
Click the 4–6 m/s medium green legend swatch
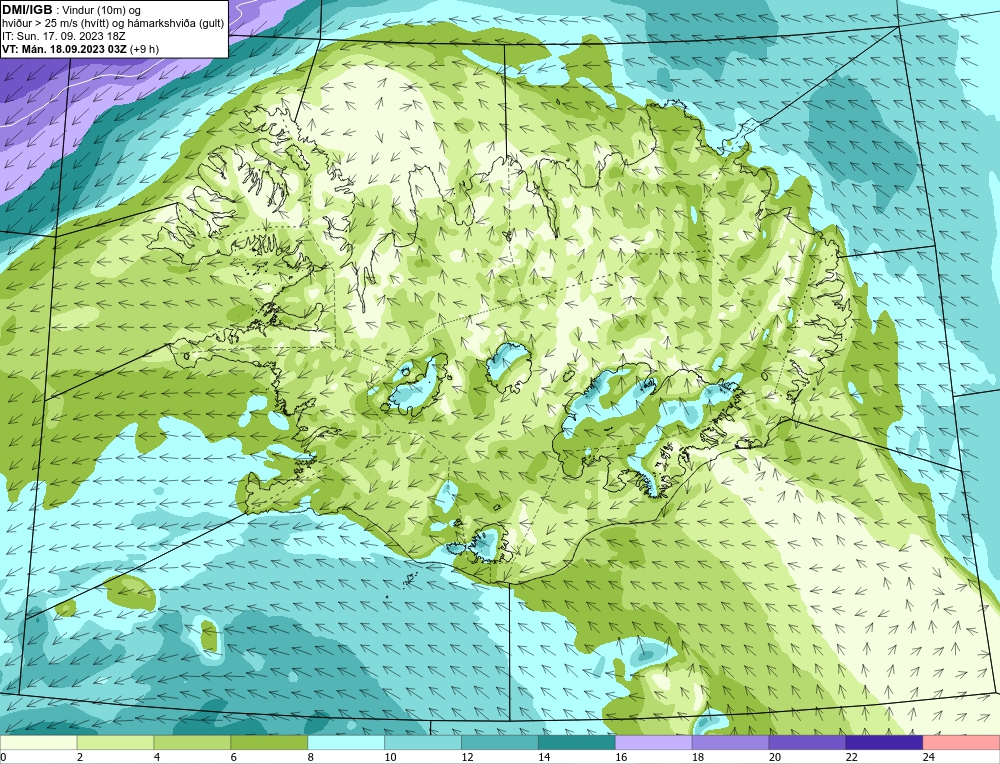click(193, 742)
